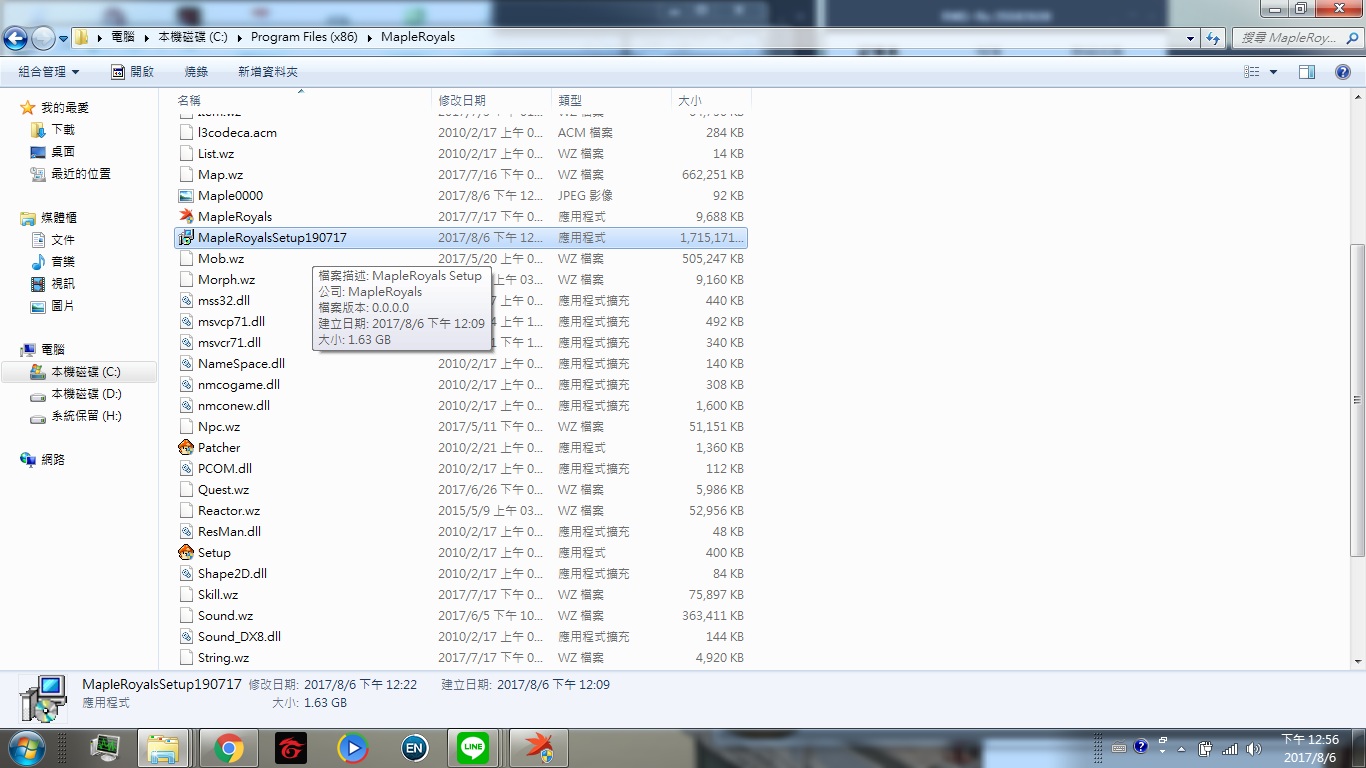The width and height of the screenshot is (1366, 768).
Task: Sort files by 大小 column header
Action: [711, 100]
